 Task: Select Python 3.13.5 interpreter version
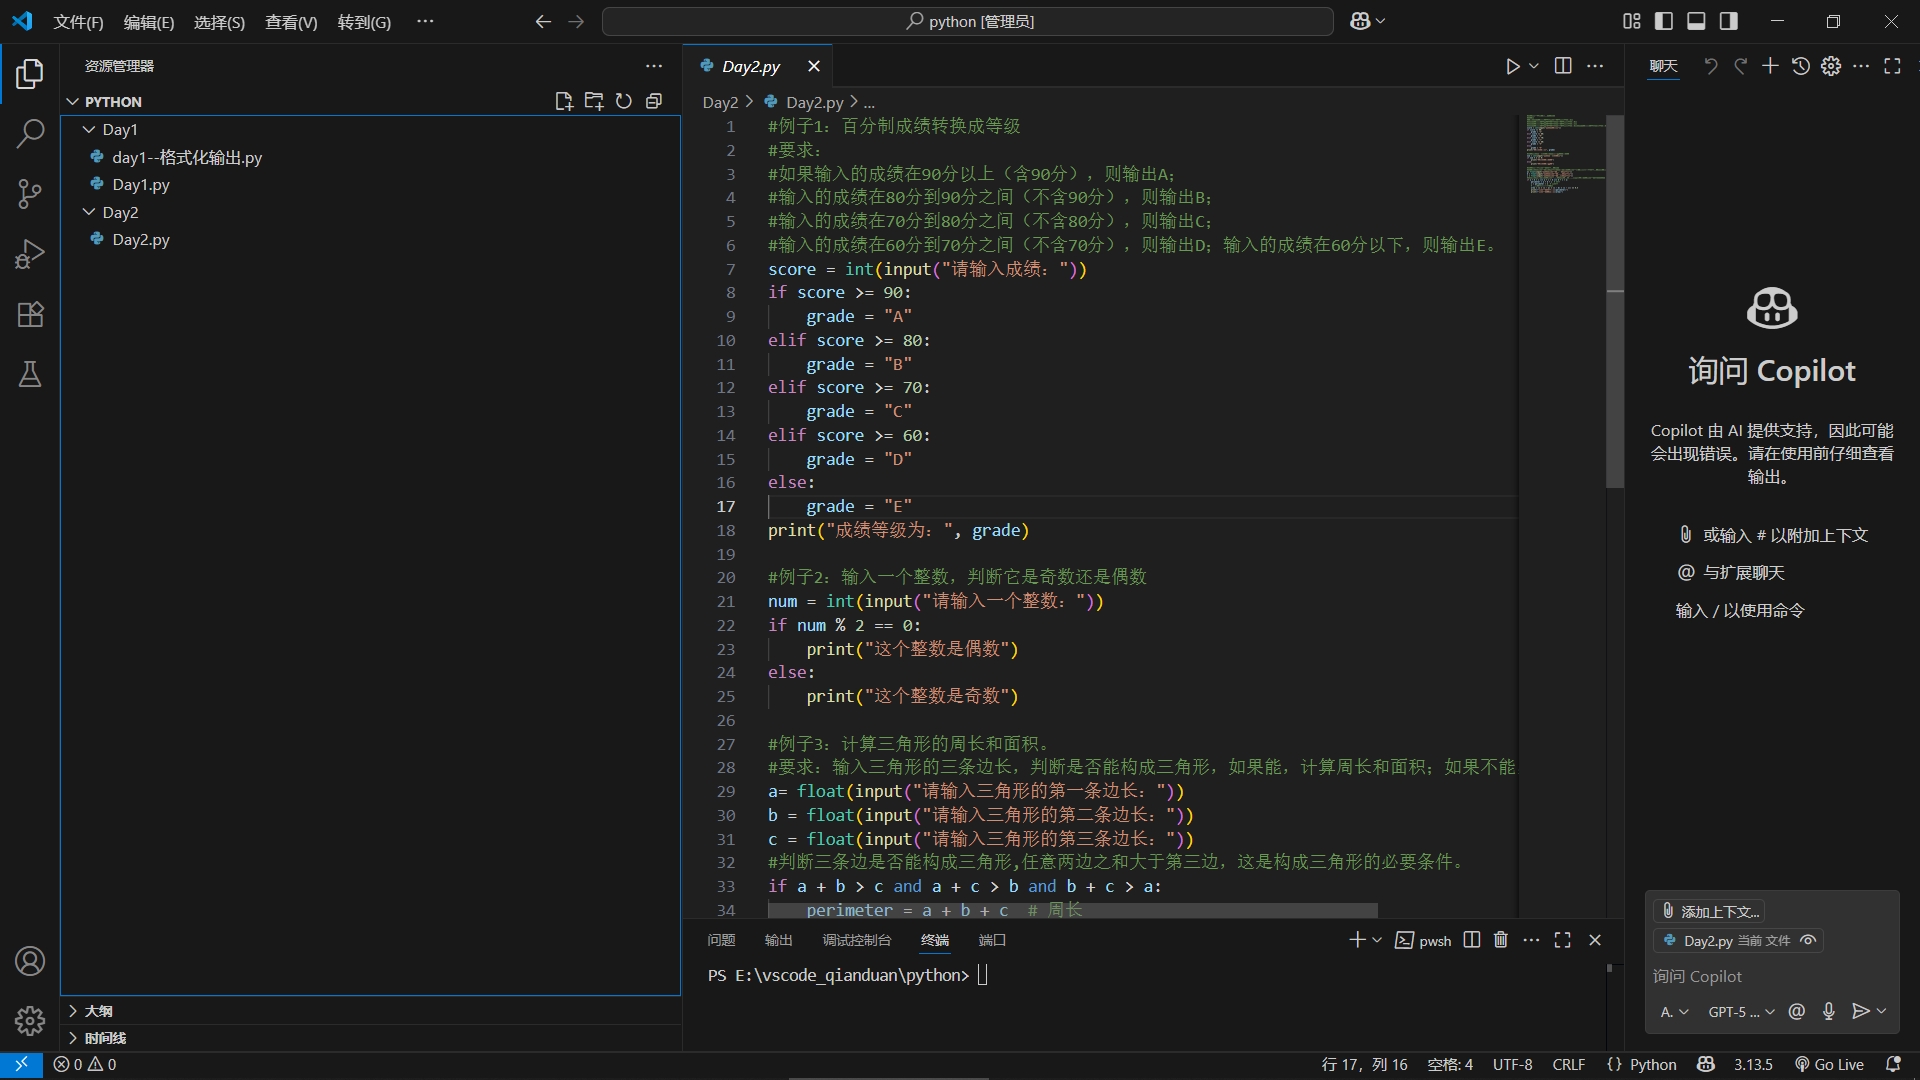(x=1753, y=1065)
